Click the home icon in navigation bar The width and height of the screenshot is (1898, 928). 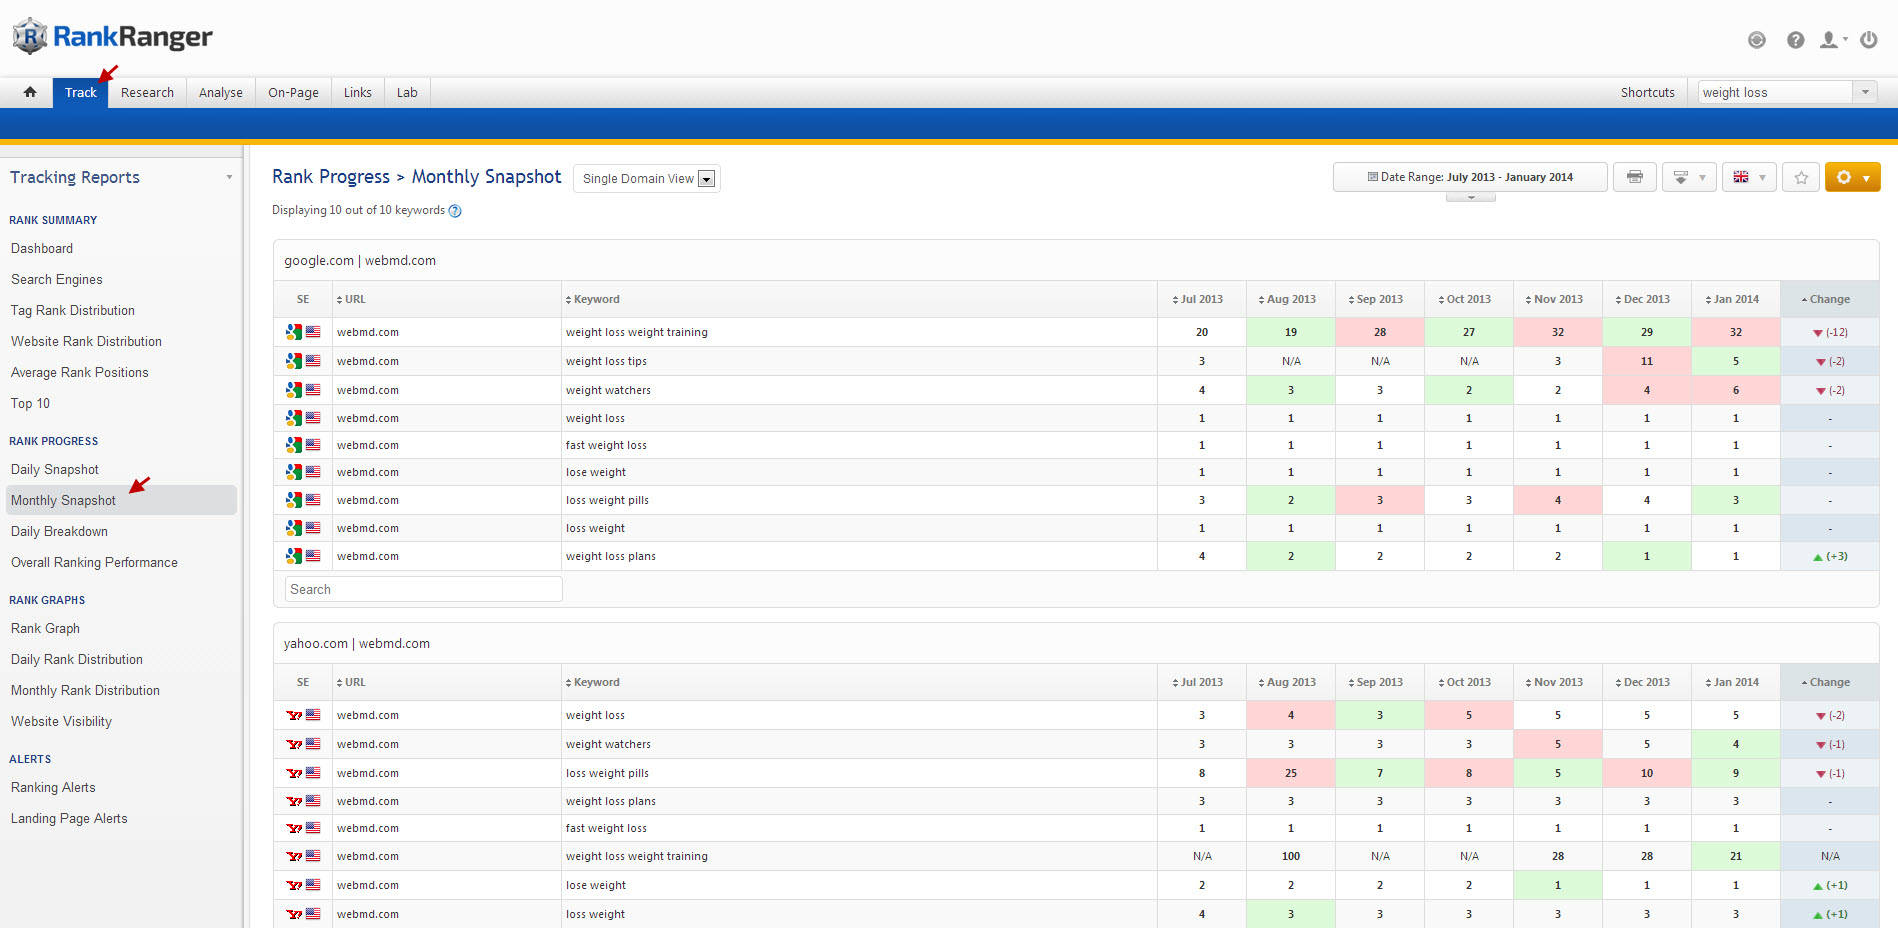pyautogui.click(x=30, y=92)
